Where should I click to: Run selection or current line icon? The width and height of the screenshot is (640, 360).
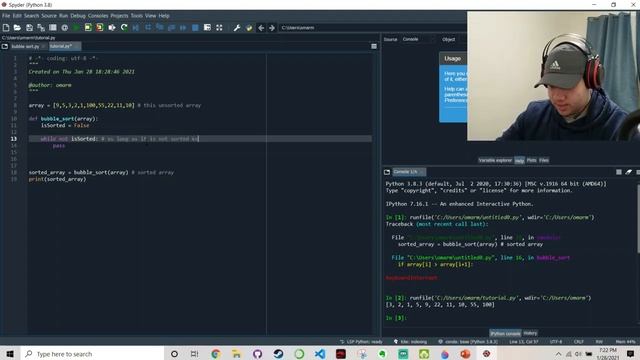(x=112, y=27)
